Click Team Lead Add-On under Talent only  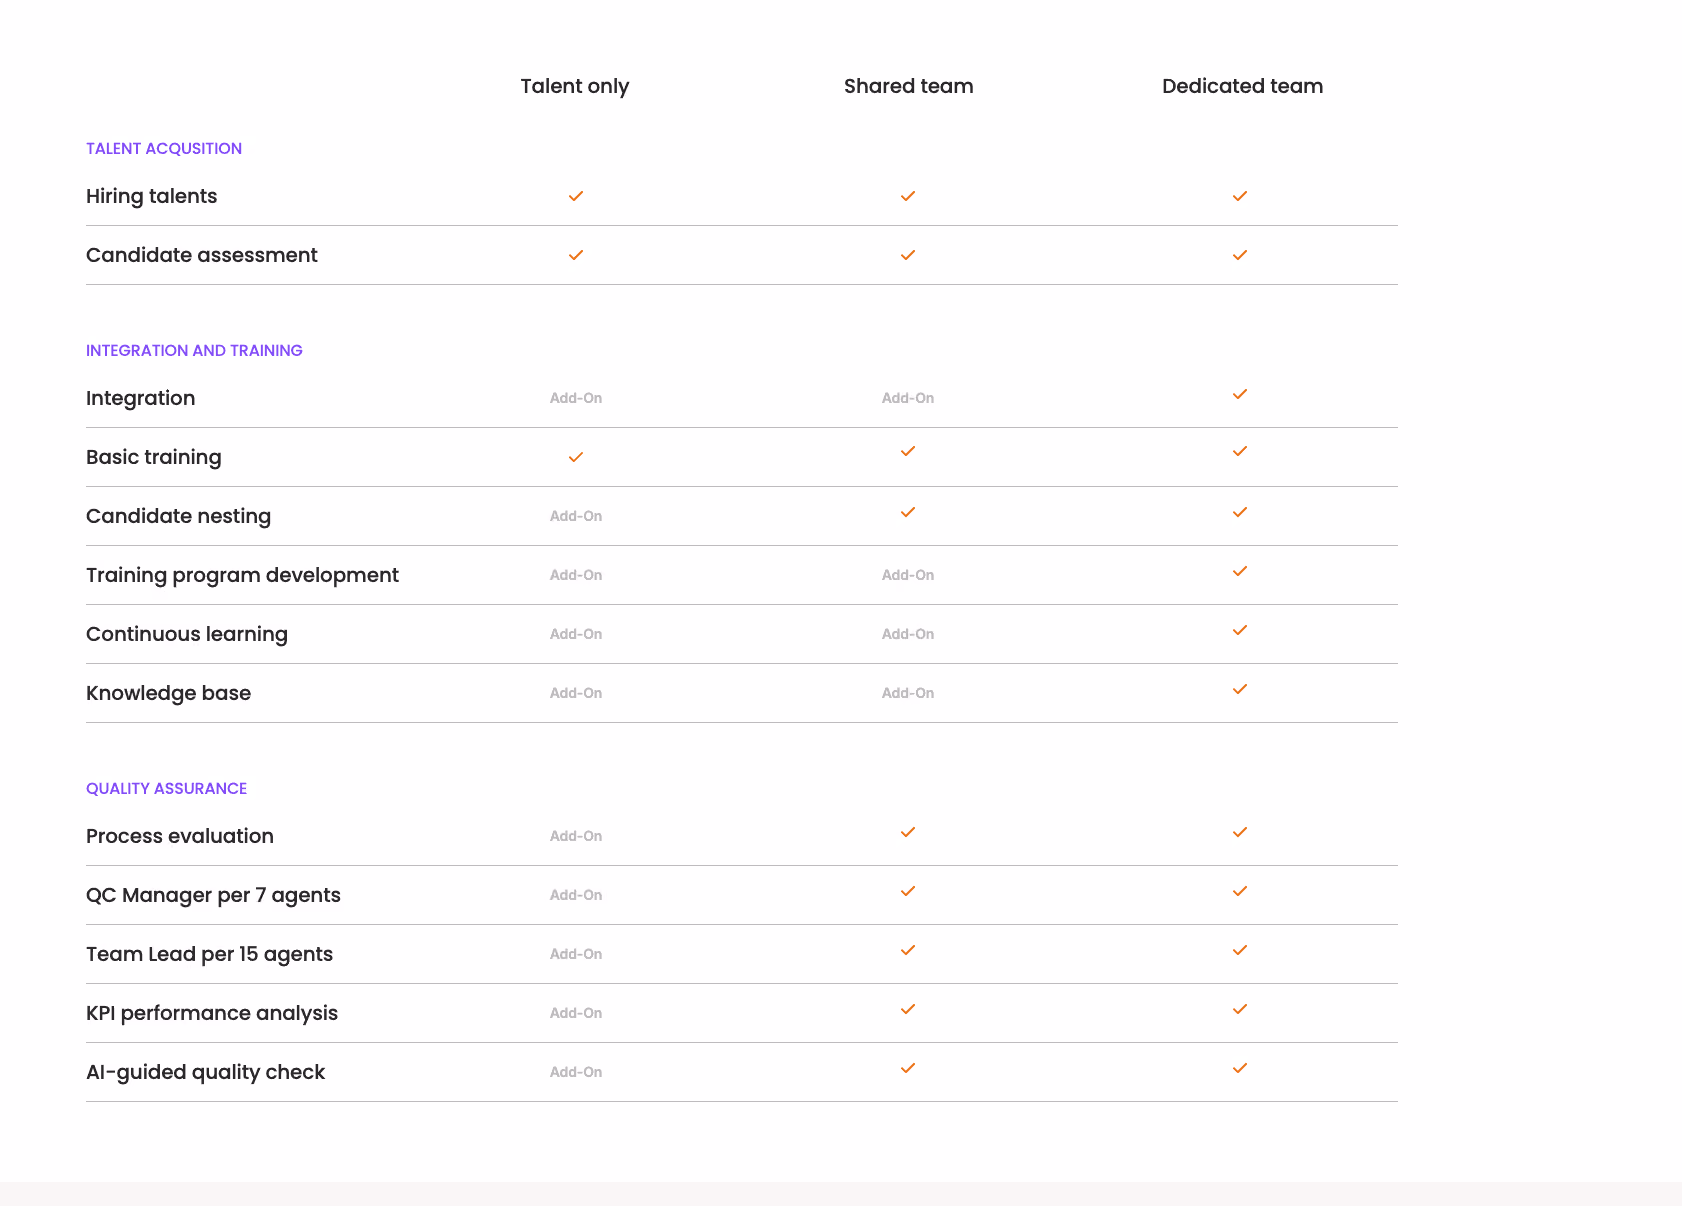(576, 954)
